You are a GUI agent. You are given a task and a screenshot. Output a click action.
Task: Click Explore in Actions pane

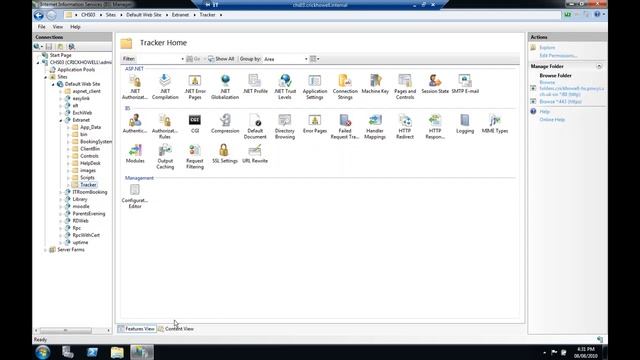tap(547, 48)
